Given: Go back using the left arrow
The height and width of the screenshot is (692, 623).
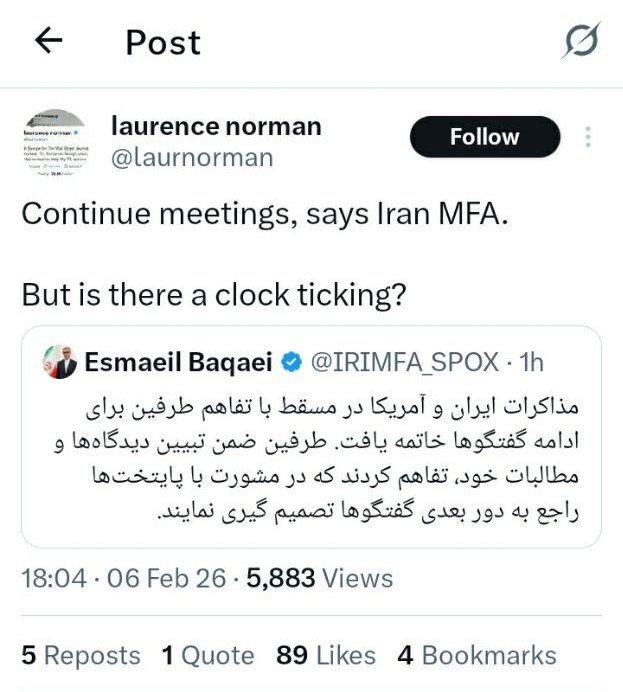Looking at the screenshot, I should pos(48,41).
